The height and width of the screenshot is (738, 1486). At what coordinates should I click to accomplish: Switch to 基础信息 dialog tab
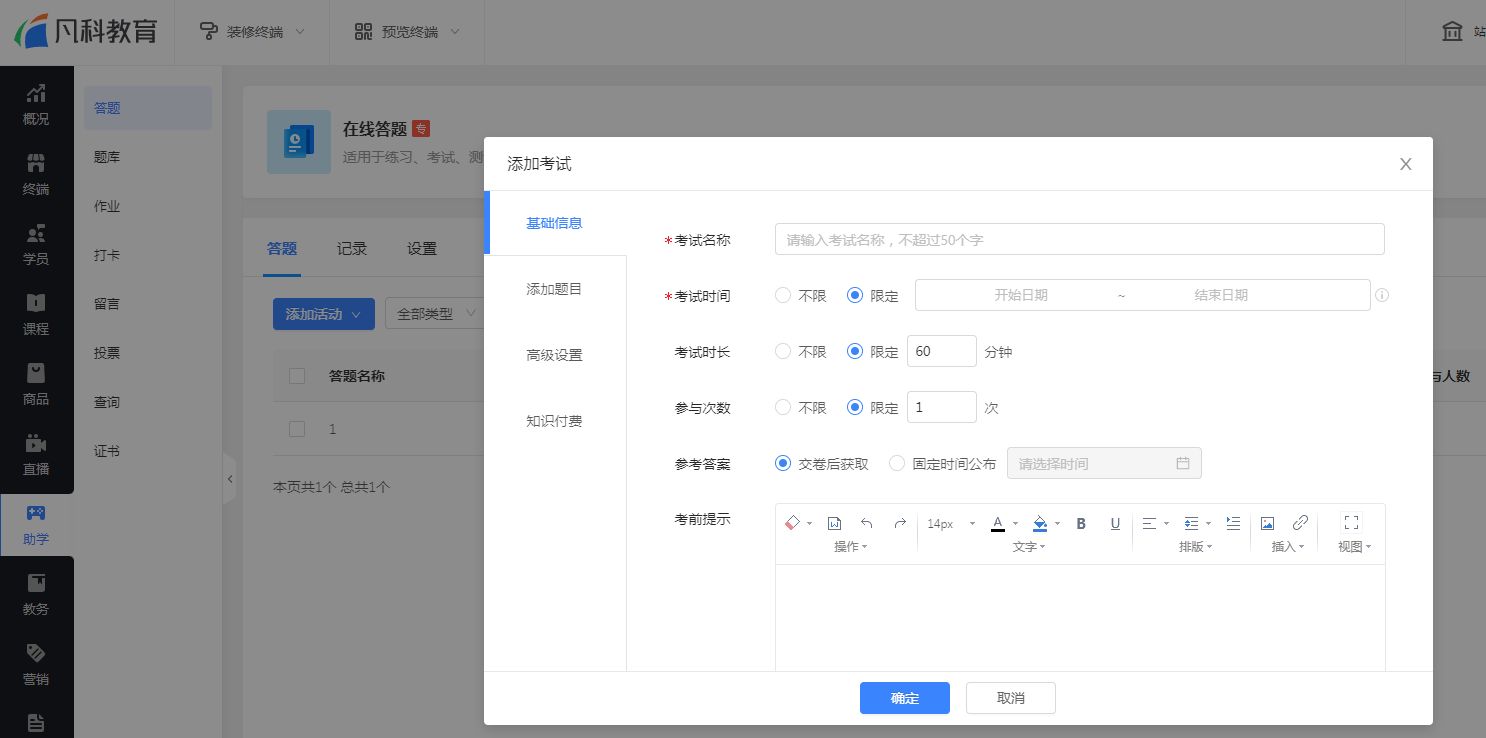[x=555, y=223]
